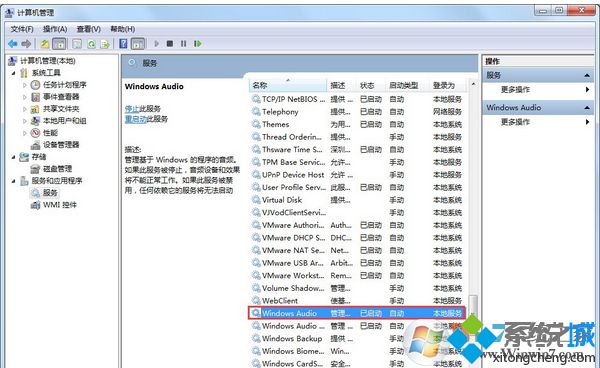Click the Back arrow toolbar icon
600x368 pixels.
point(13,44)
